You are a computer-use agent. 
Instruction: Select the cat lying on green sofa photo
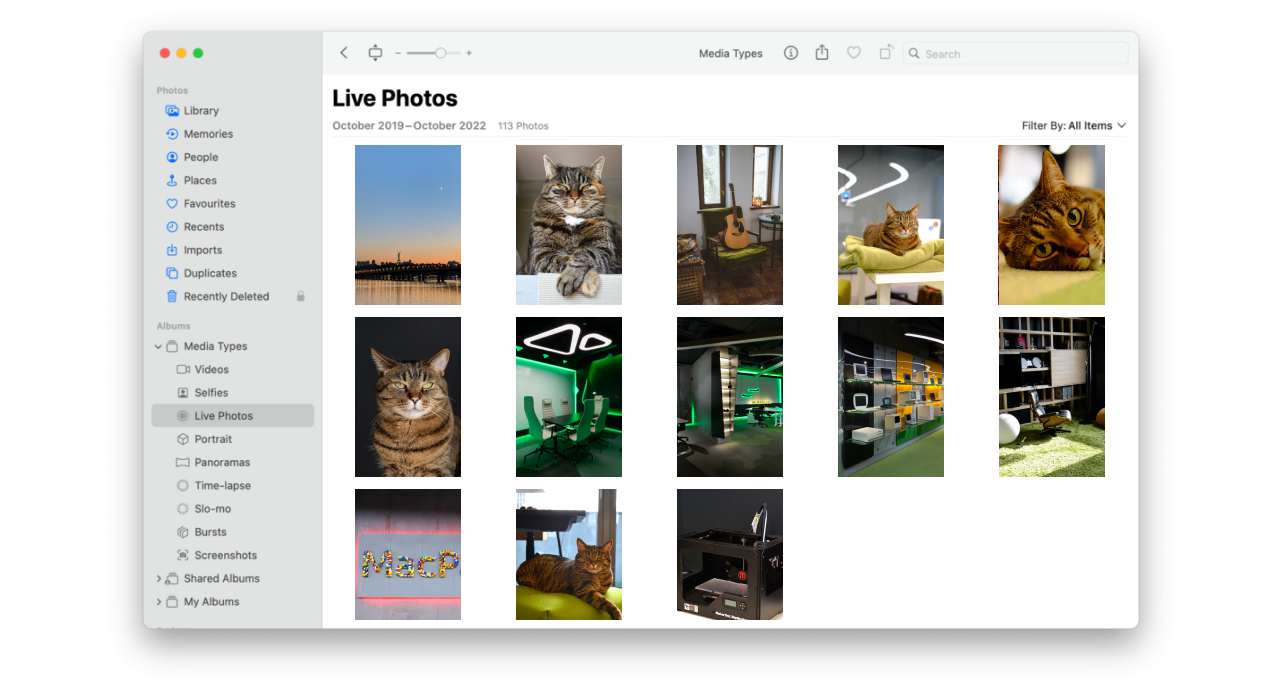tap(569, 554)
